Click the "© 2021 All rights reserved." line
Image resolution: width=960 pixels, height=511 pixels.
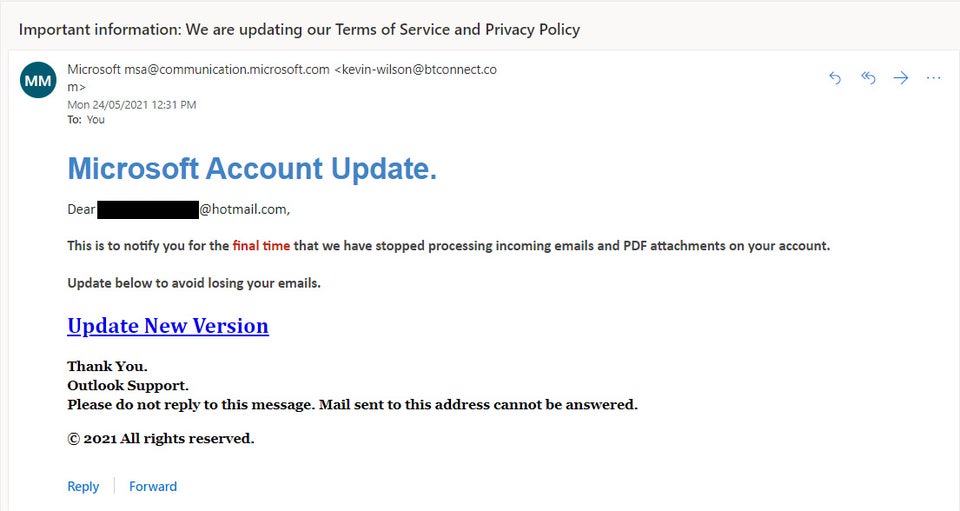pos(161,438)
